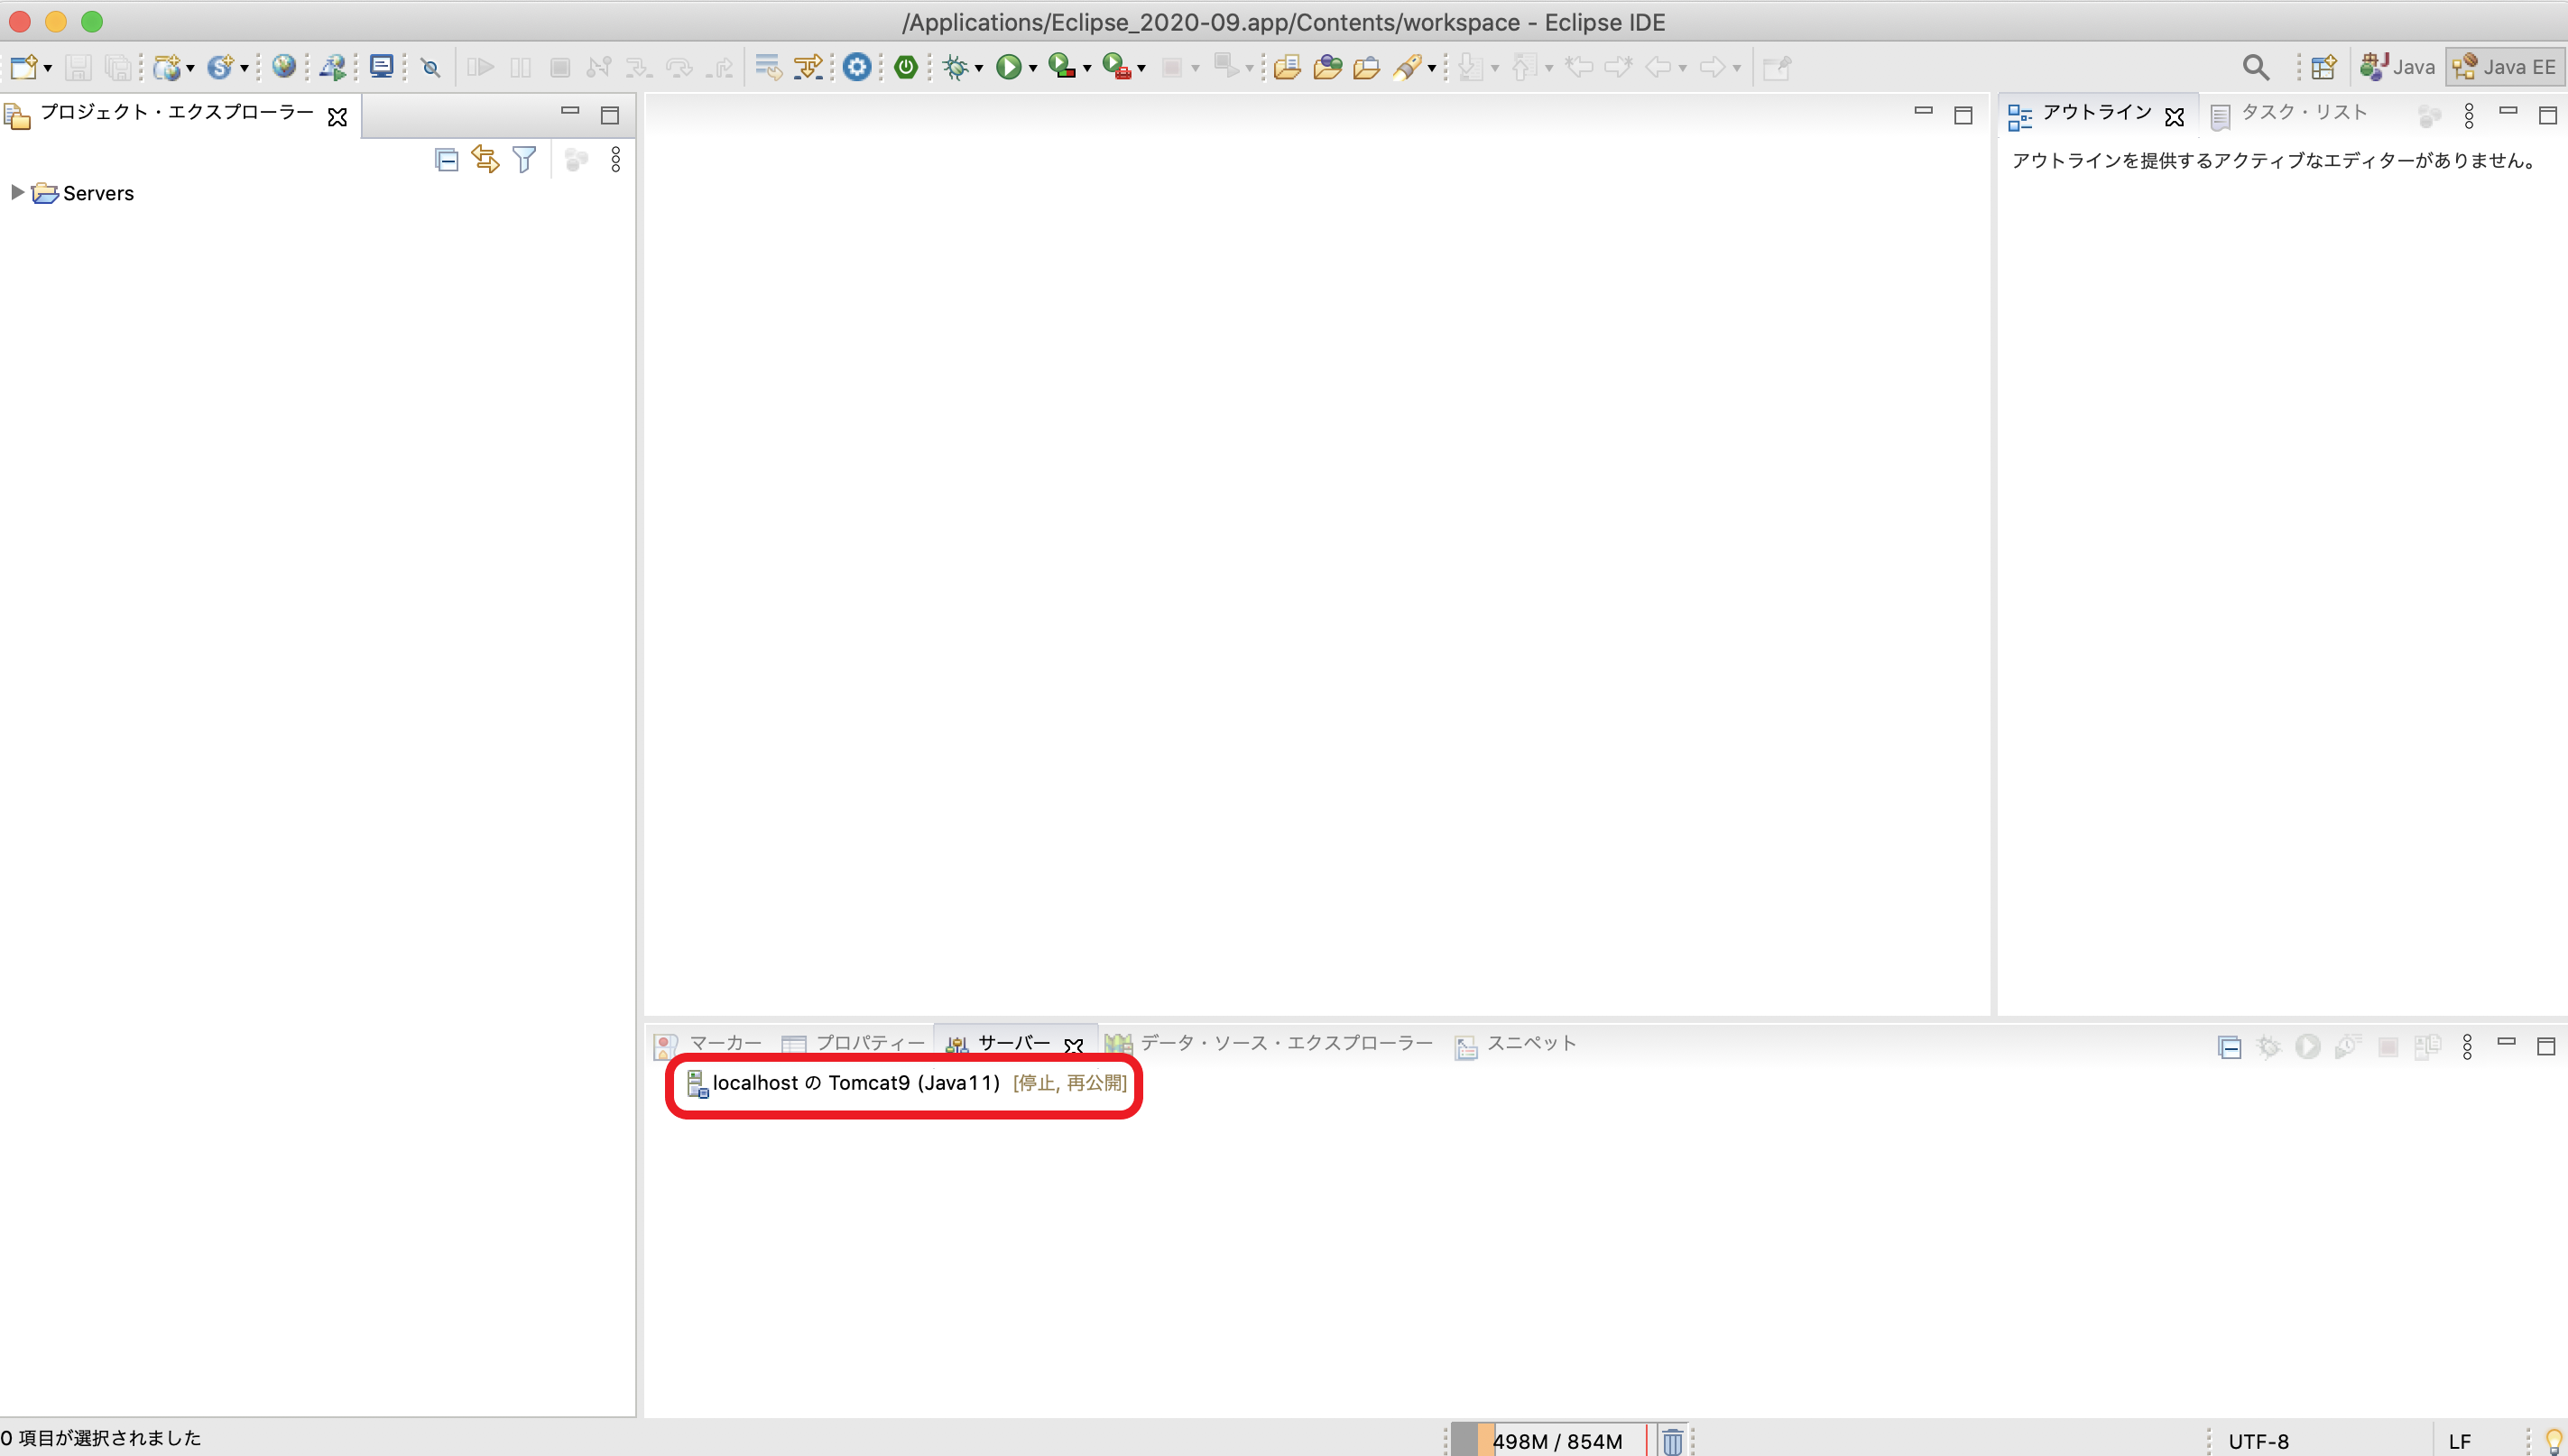
Task: Run garbage collector trash icon
Action: coord(1672,1441)
